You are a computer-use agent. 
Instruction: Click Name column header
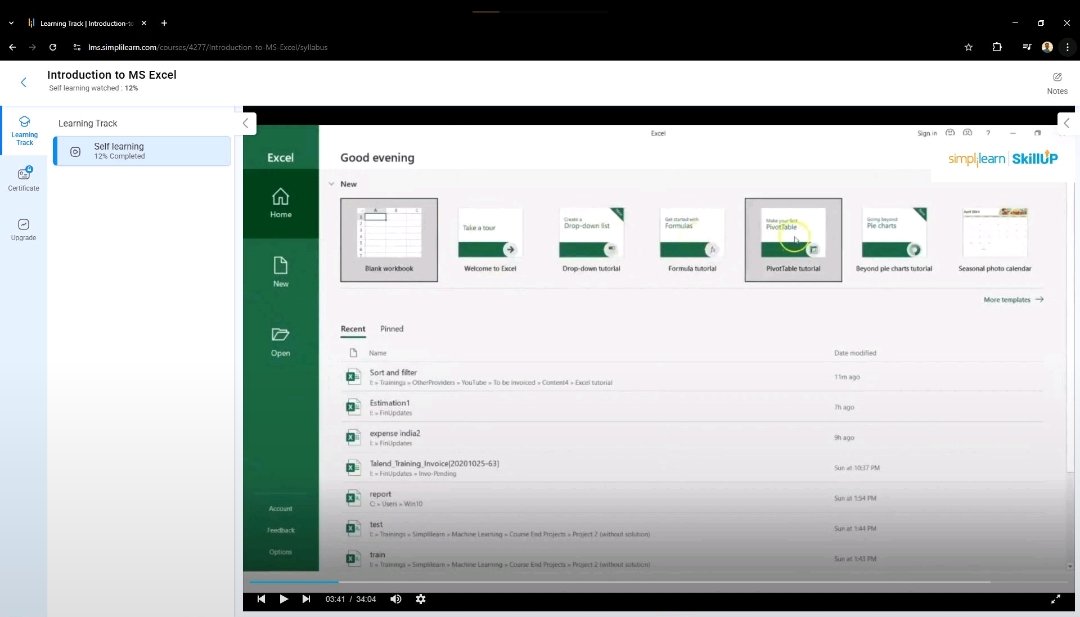377,353
